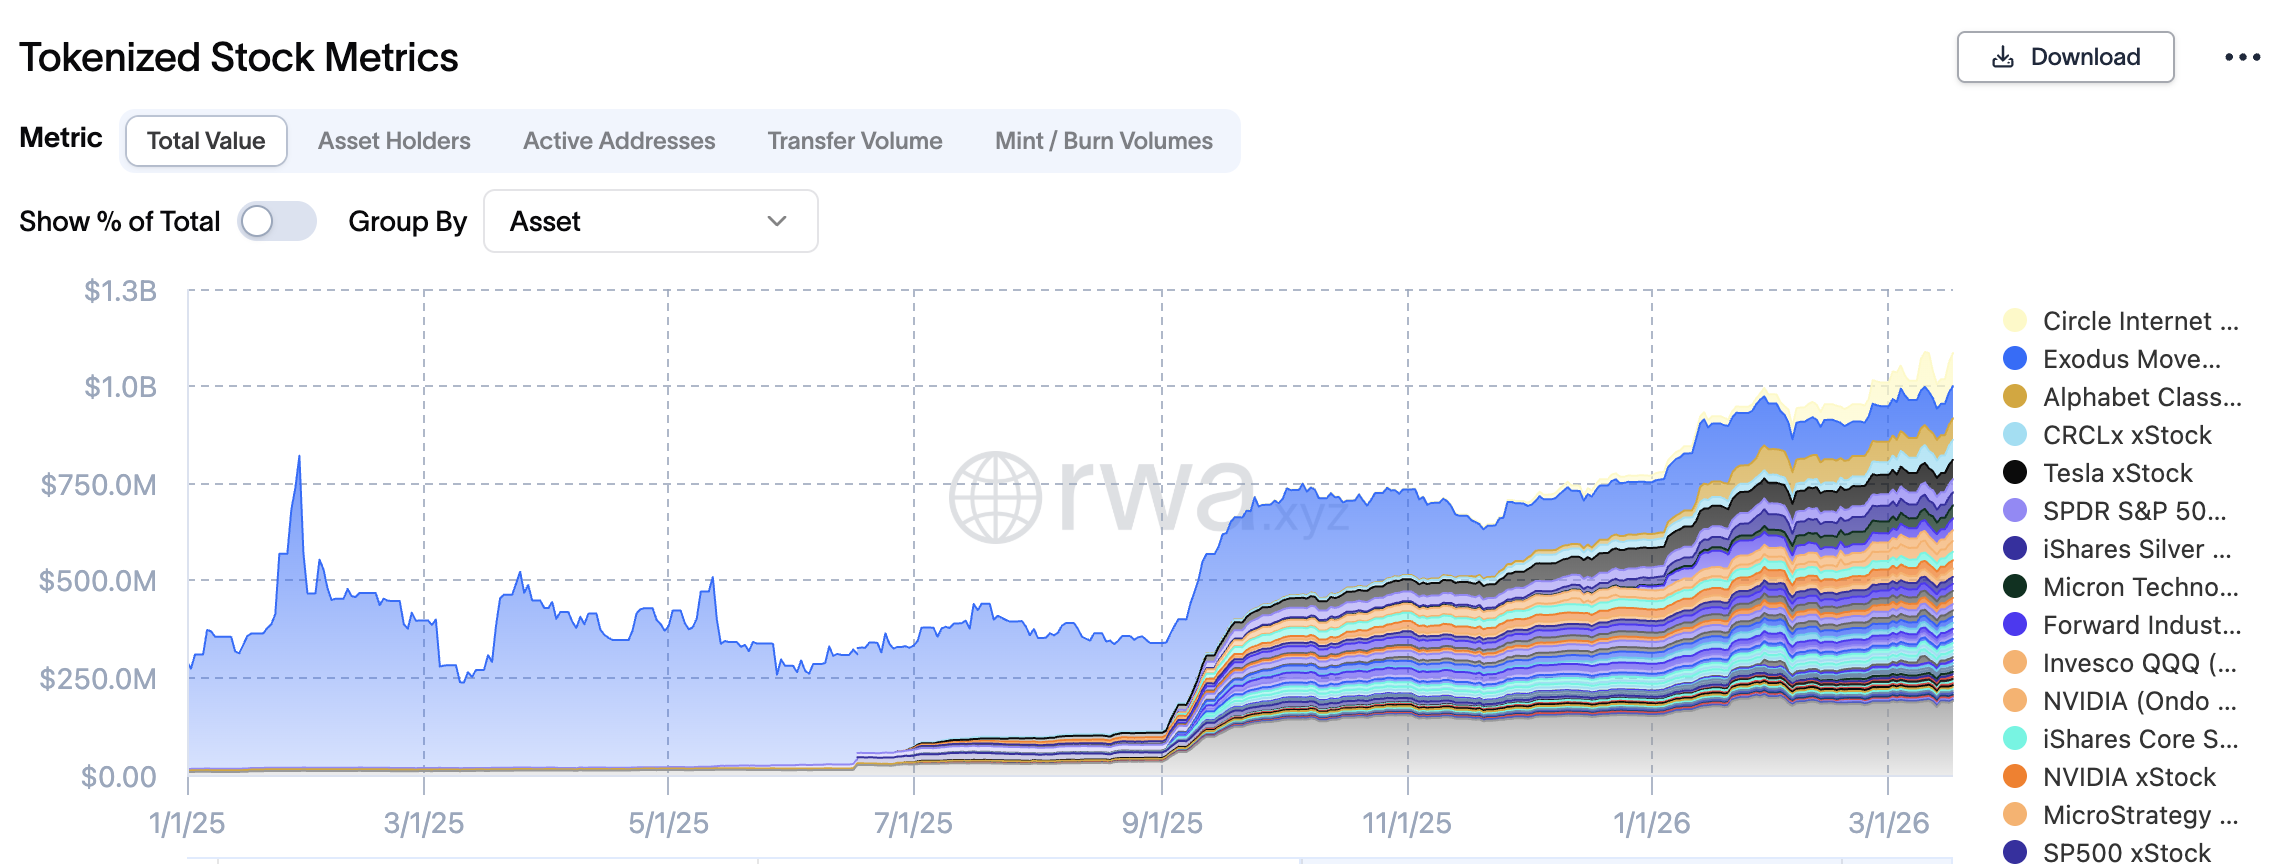Click the MicroStrategy legend color dot
The height and width of the screenshot is (864, 2278).
coord(2015,815)
